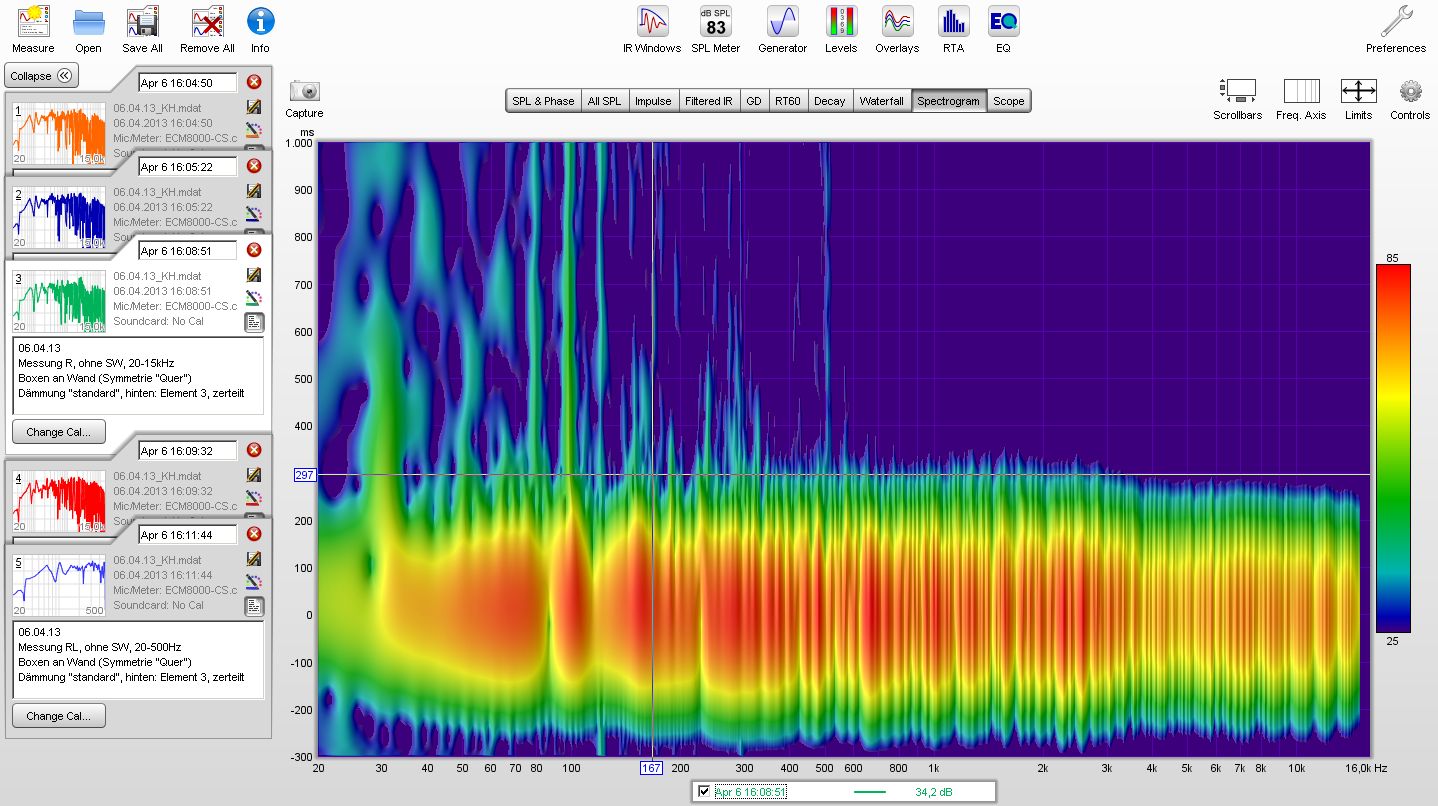Open the Levels meter
Screen dimensions: 1438x806
click(x=841, y=29)
